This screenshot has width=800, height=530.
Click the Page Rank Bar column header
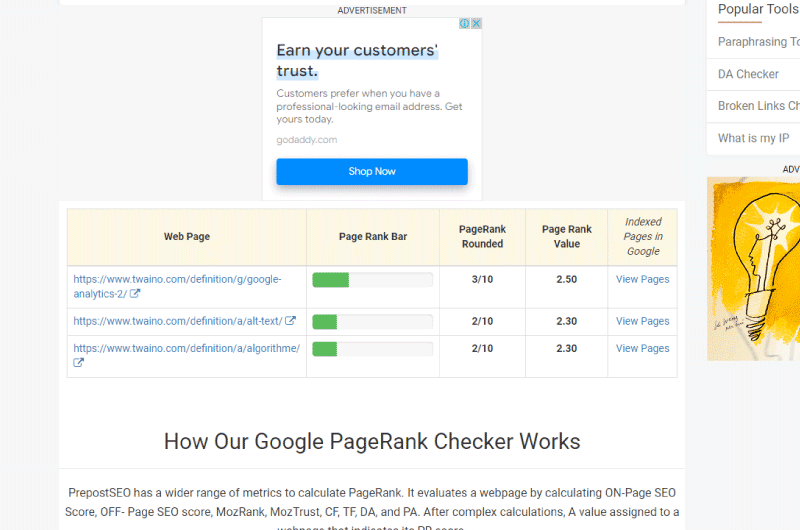373,237
